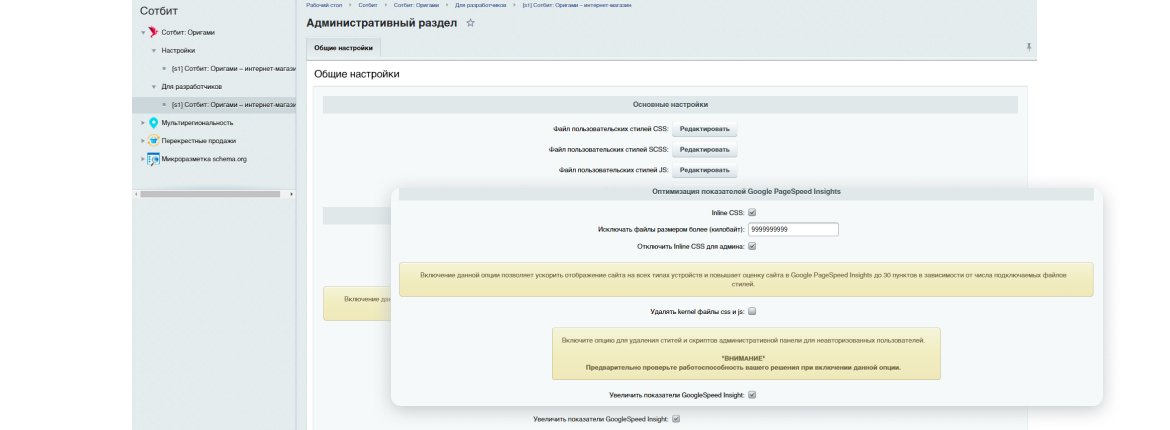1170x430 pixels.
Task: Click the sidebar horizontal scrollbar thumb
Action: 210,194
